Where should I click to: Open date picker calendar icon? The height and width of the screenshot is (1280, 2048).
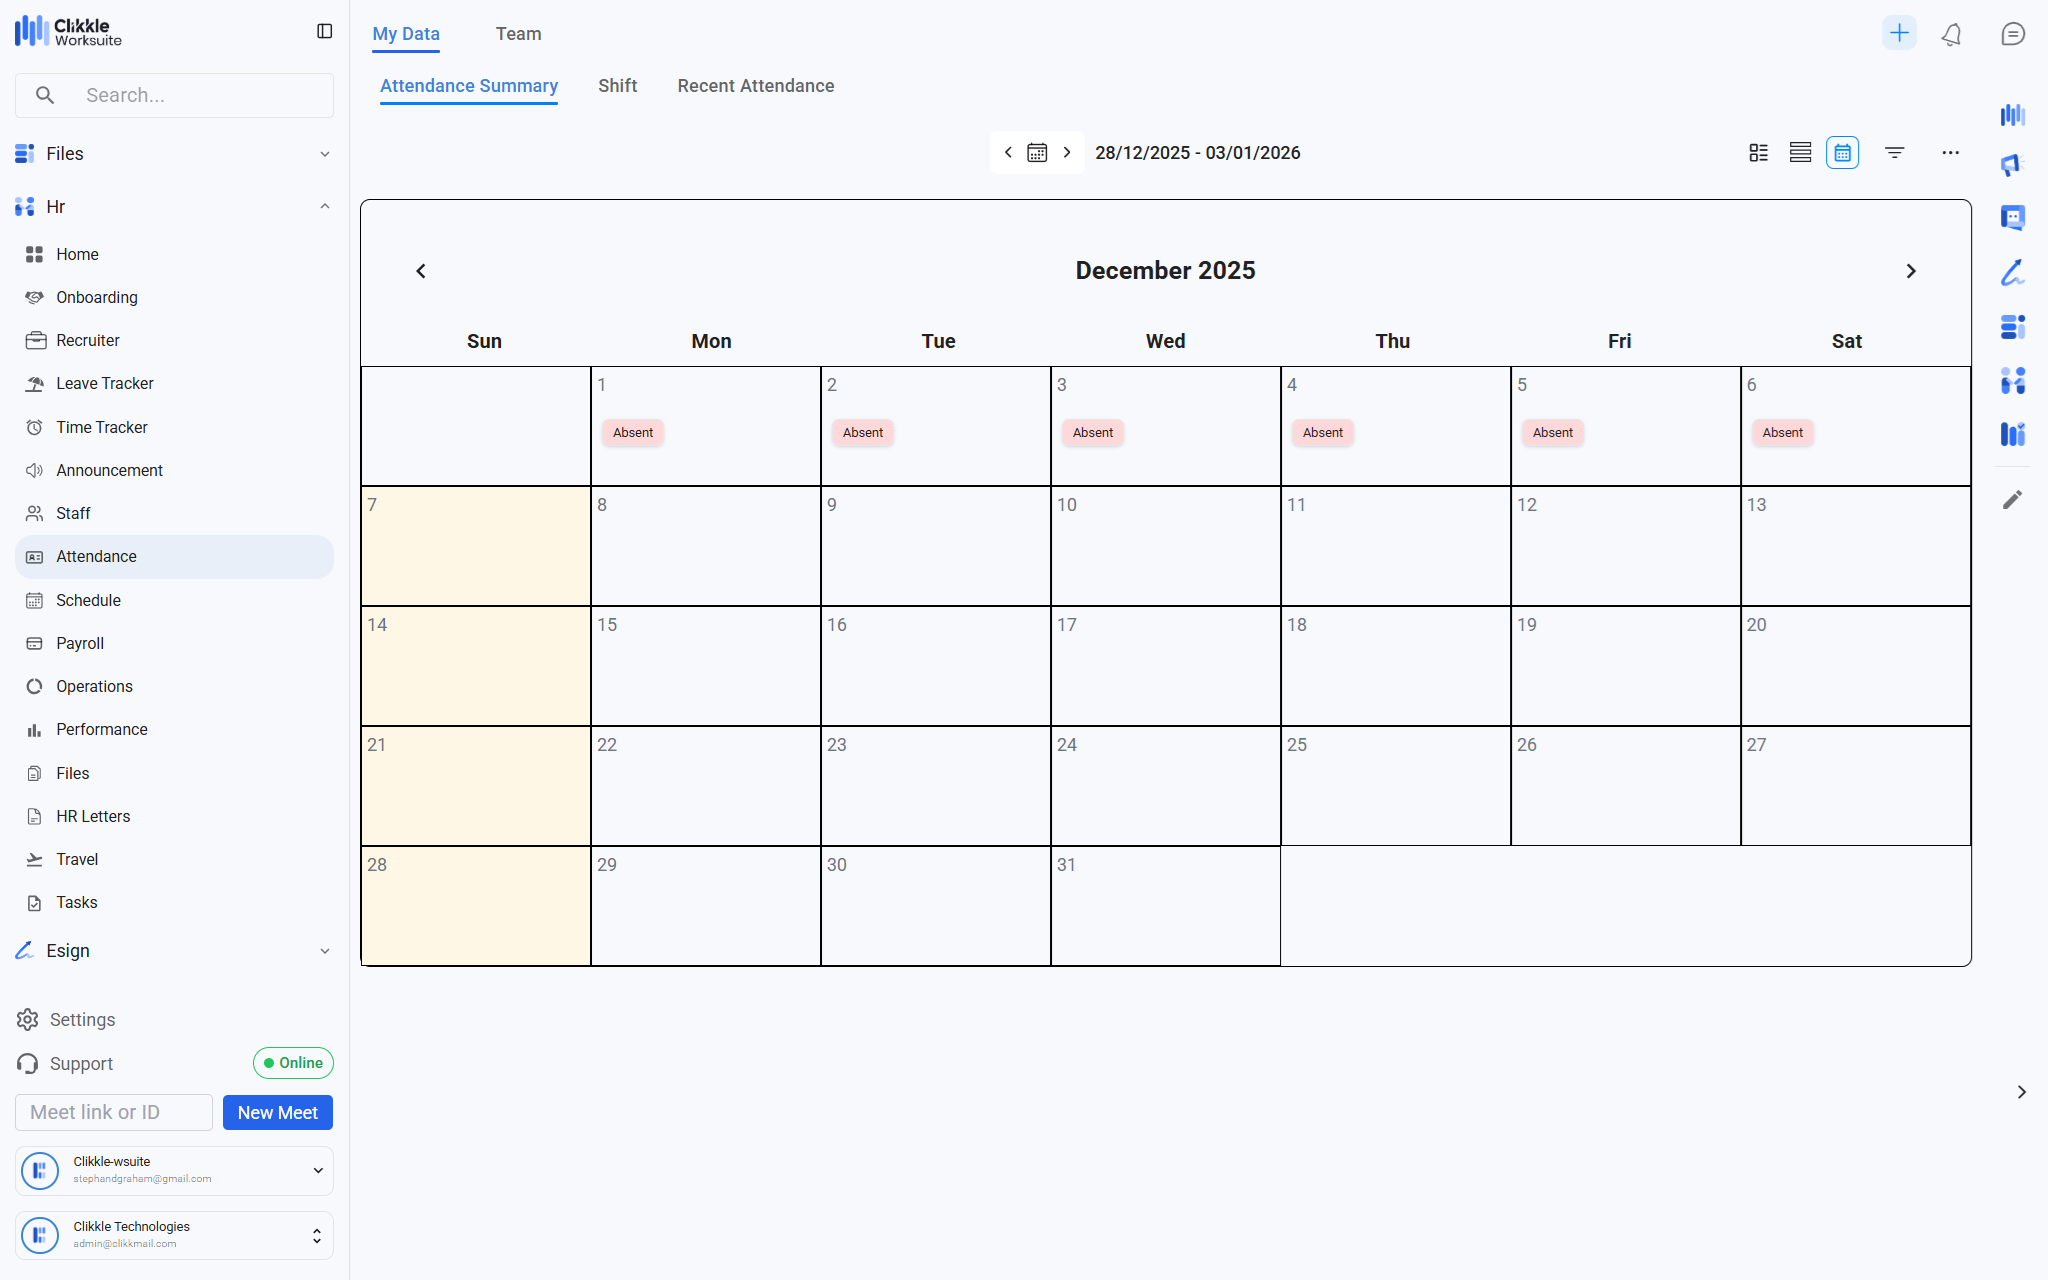1037,153
